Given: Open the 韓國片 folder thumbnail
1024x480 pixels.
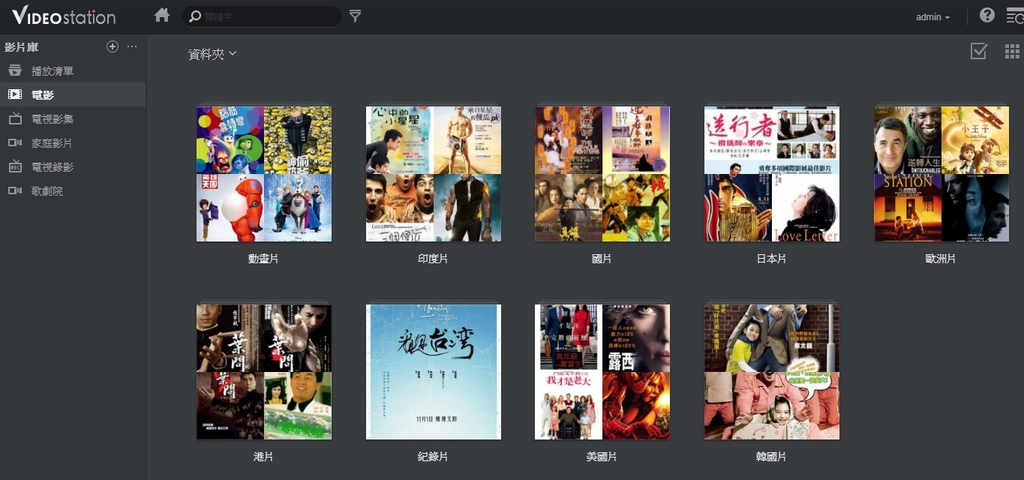Looking at the screenshot, I should pos(772,372).
